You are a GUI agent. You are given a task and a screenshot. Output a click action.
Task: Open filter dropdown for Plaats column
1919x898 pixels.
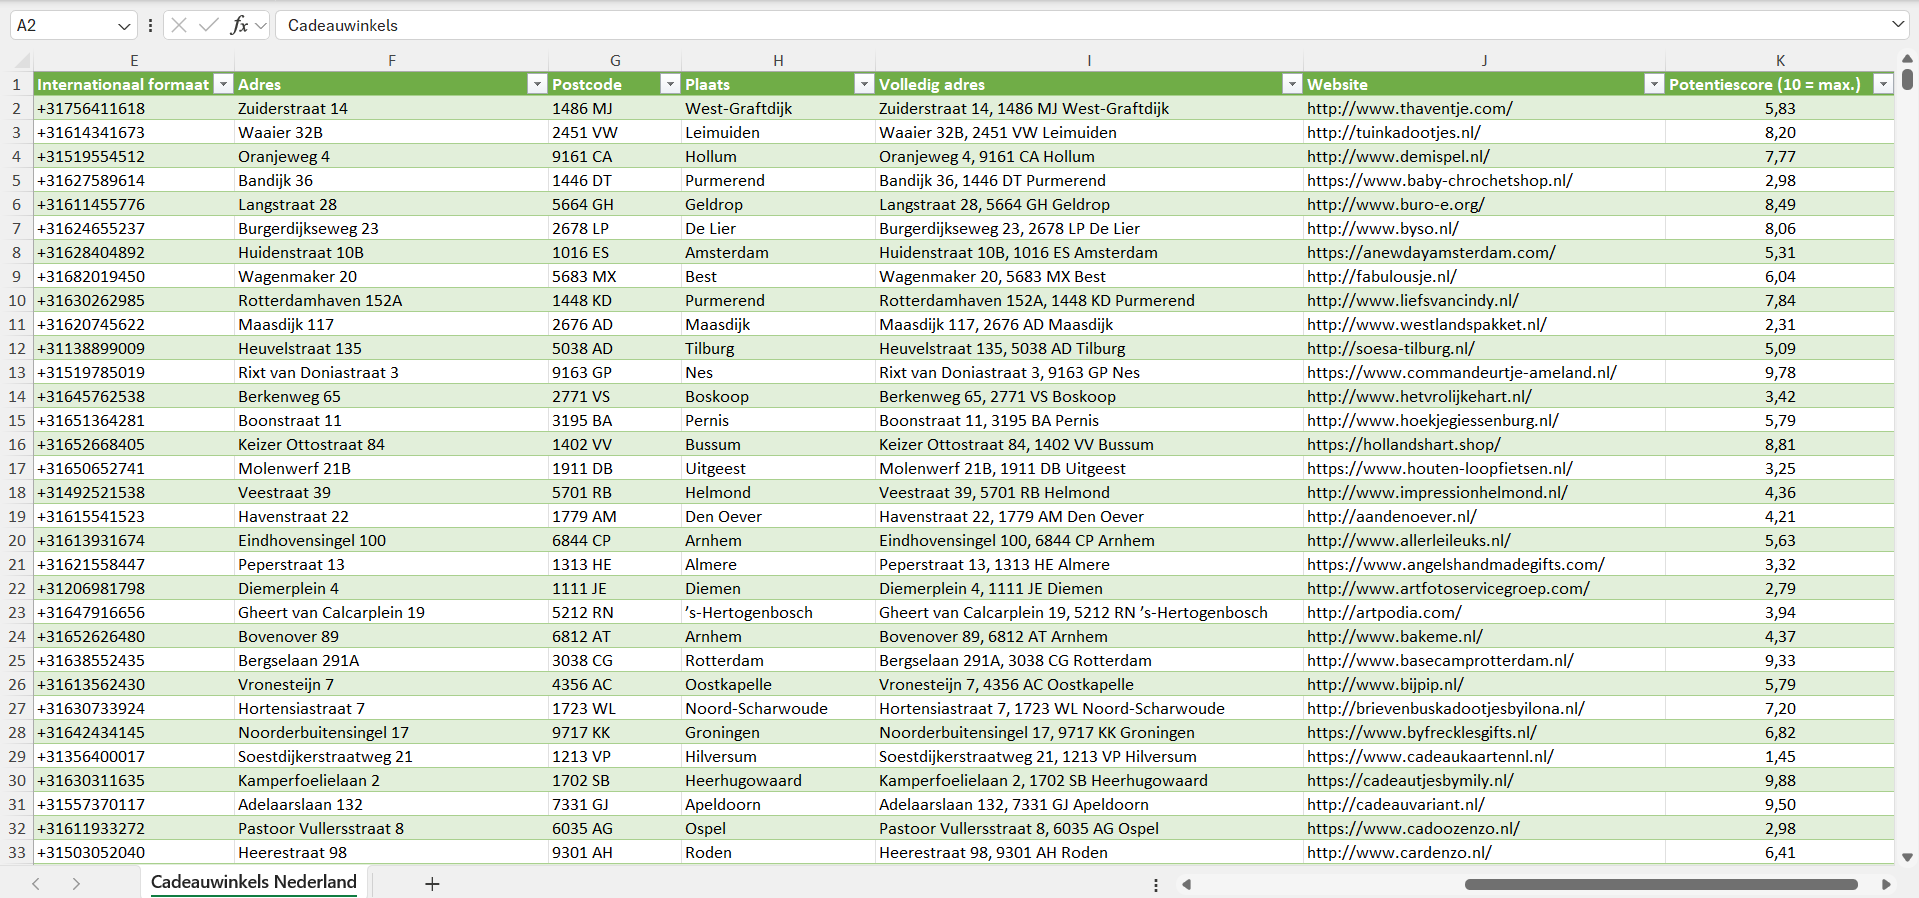click(x=864, y=84)
